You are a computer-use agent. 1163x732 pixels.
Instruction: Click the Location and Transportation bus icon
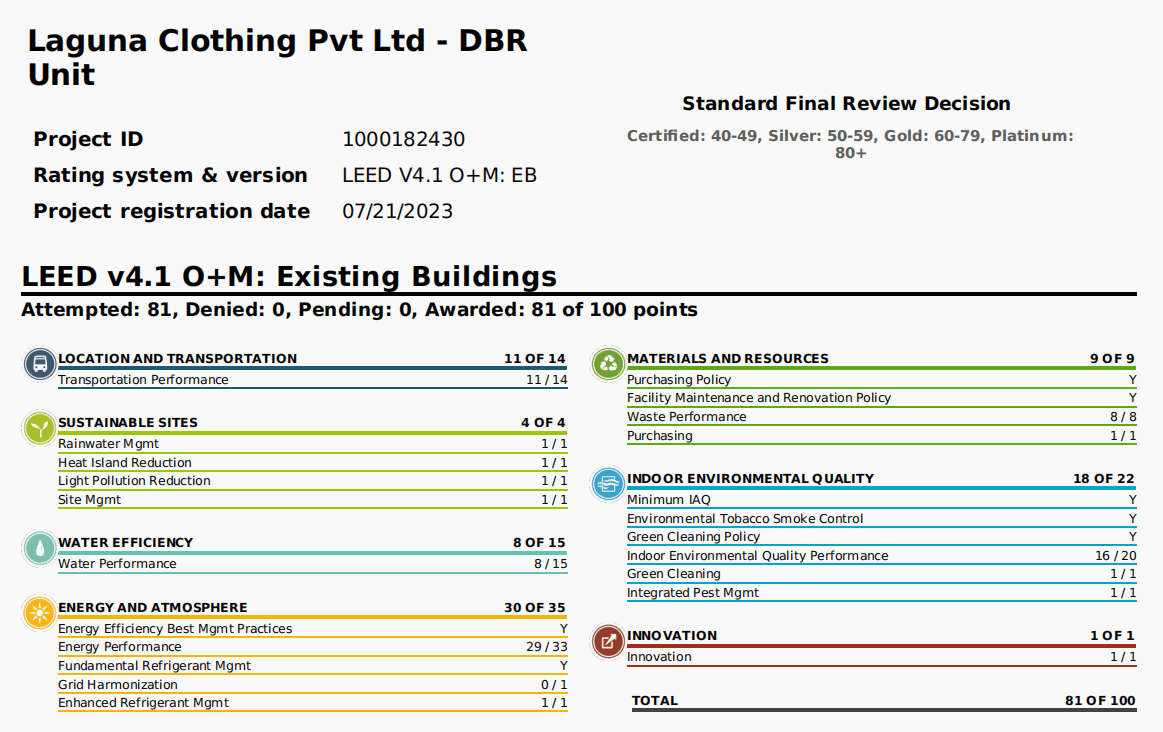pyautogui.click(x=40, y=364)
